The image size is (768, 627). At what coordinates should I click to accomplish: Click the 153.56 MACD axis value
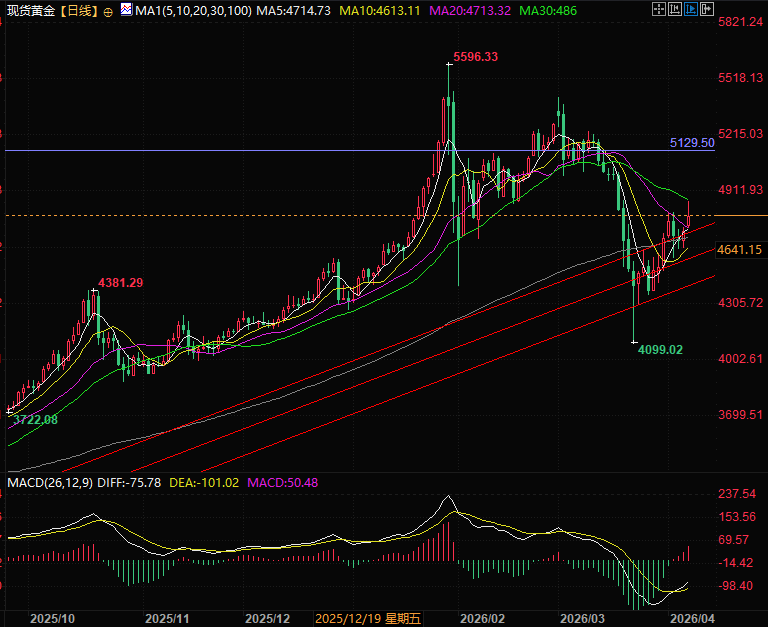point(737,517)
